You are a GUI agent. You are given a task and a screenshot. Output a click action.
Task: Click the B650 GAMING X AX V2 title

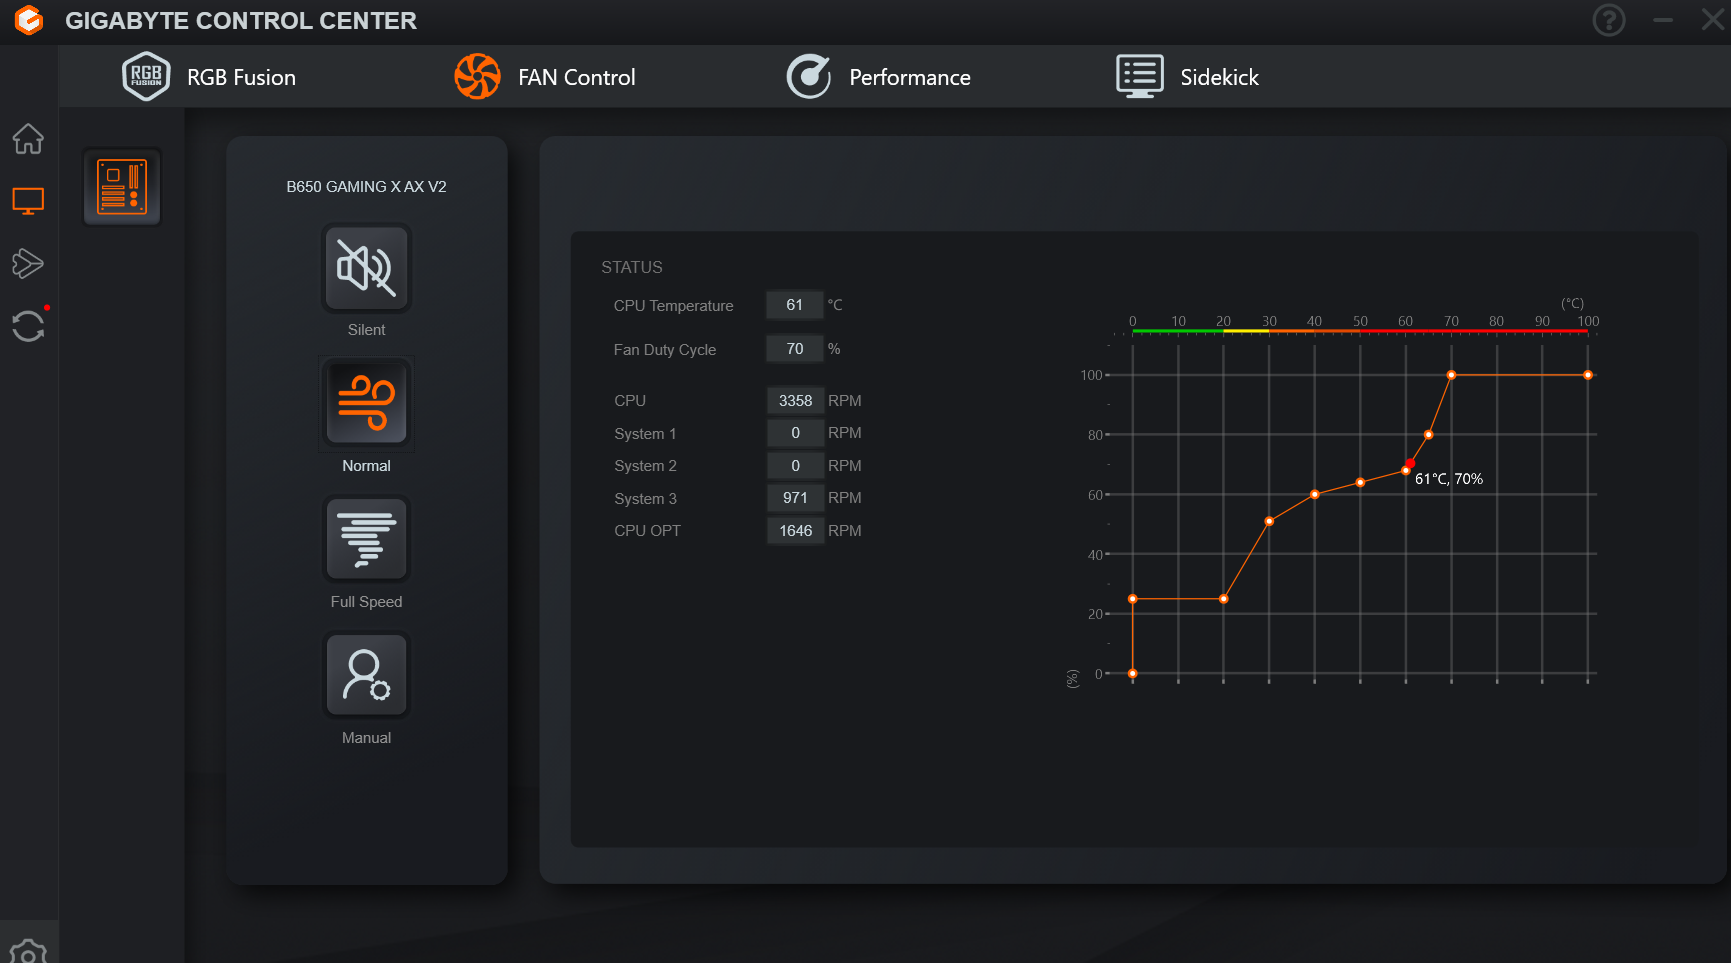(x=366, y=187)
